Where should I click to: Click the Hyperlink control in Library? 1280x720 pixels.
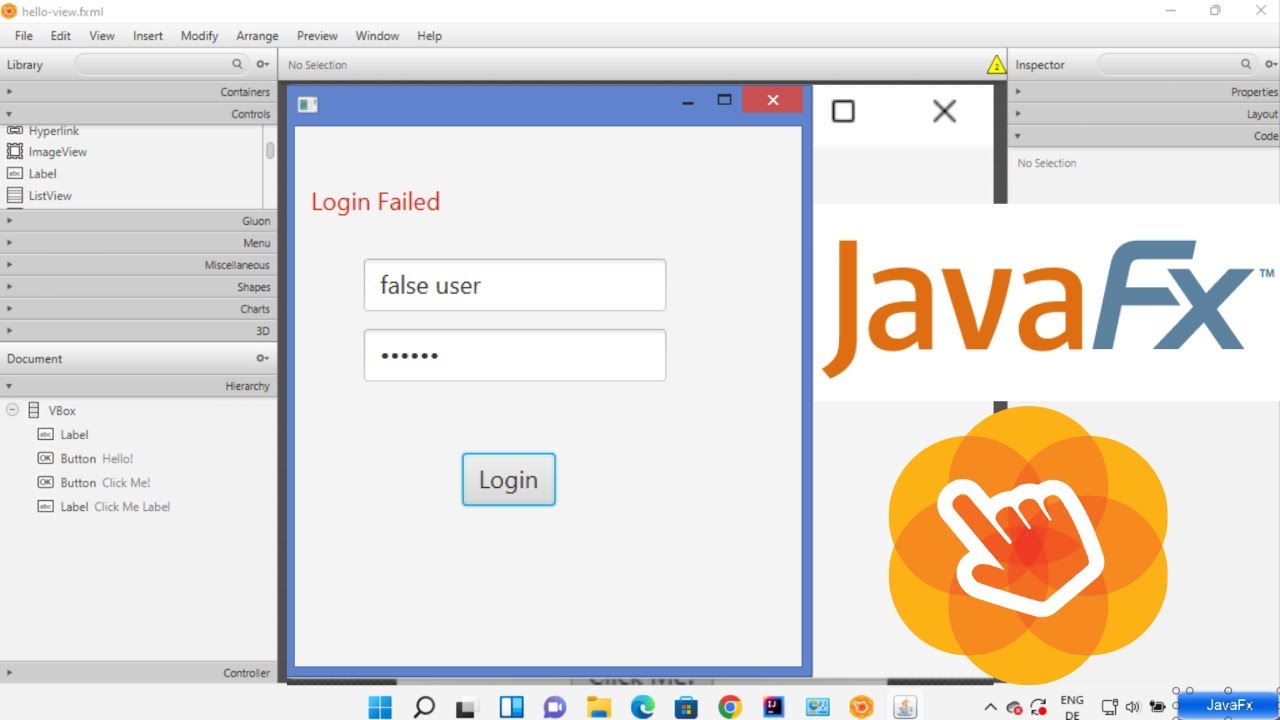tap(43, 131)
